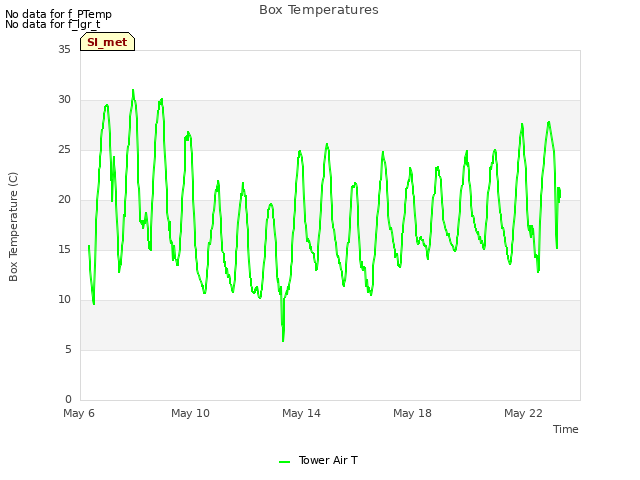Click the 30 y-axis tick label
640x480 pixels.
pos(64,100)
